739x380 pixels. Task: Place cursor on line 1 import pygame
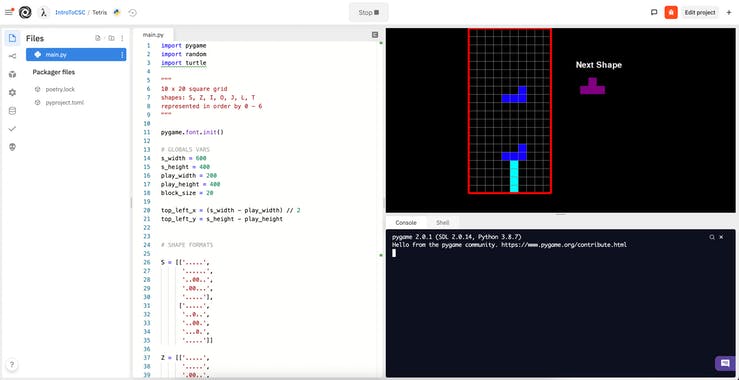tap(184, 46)
